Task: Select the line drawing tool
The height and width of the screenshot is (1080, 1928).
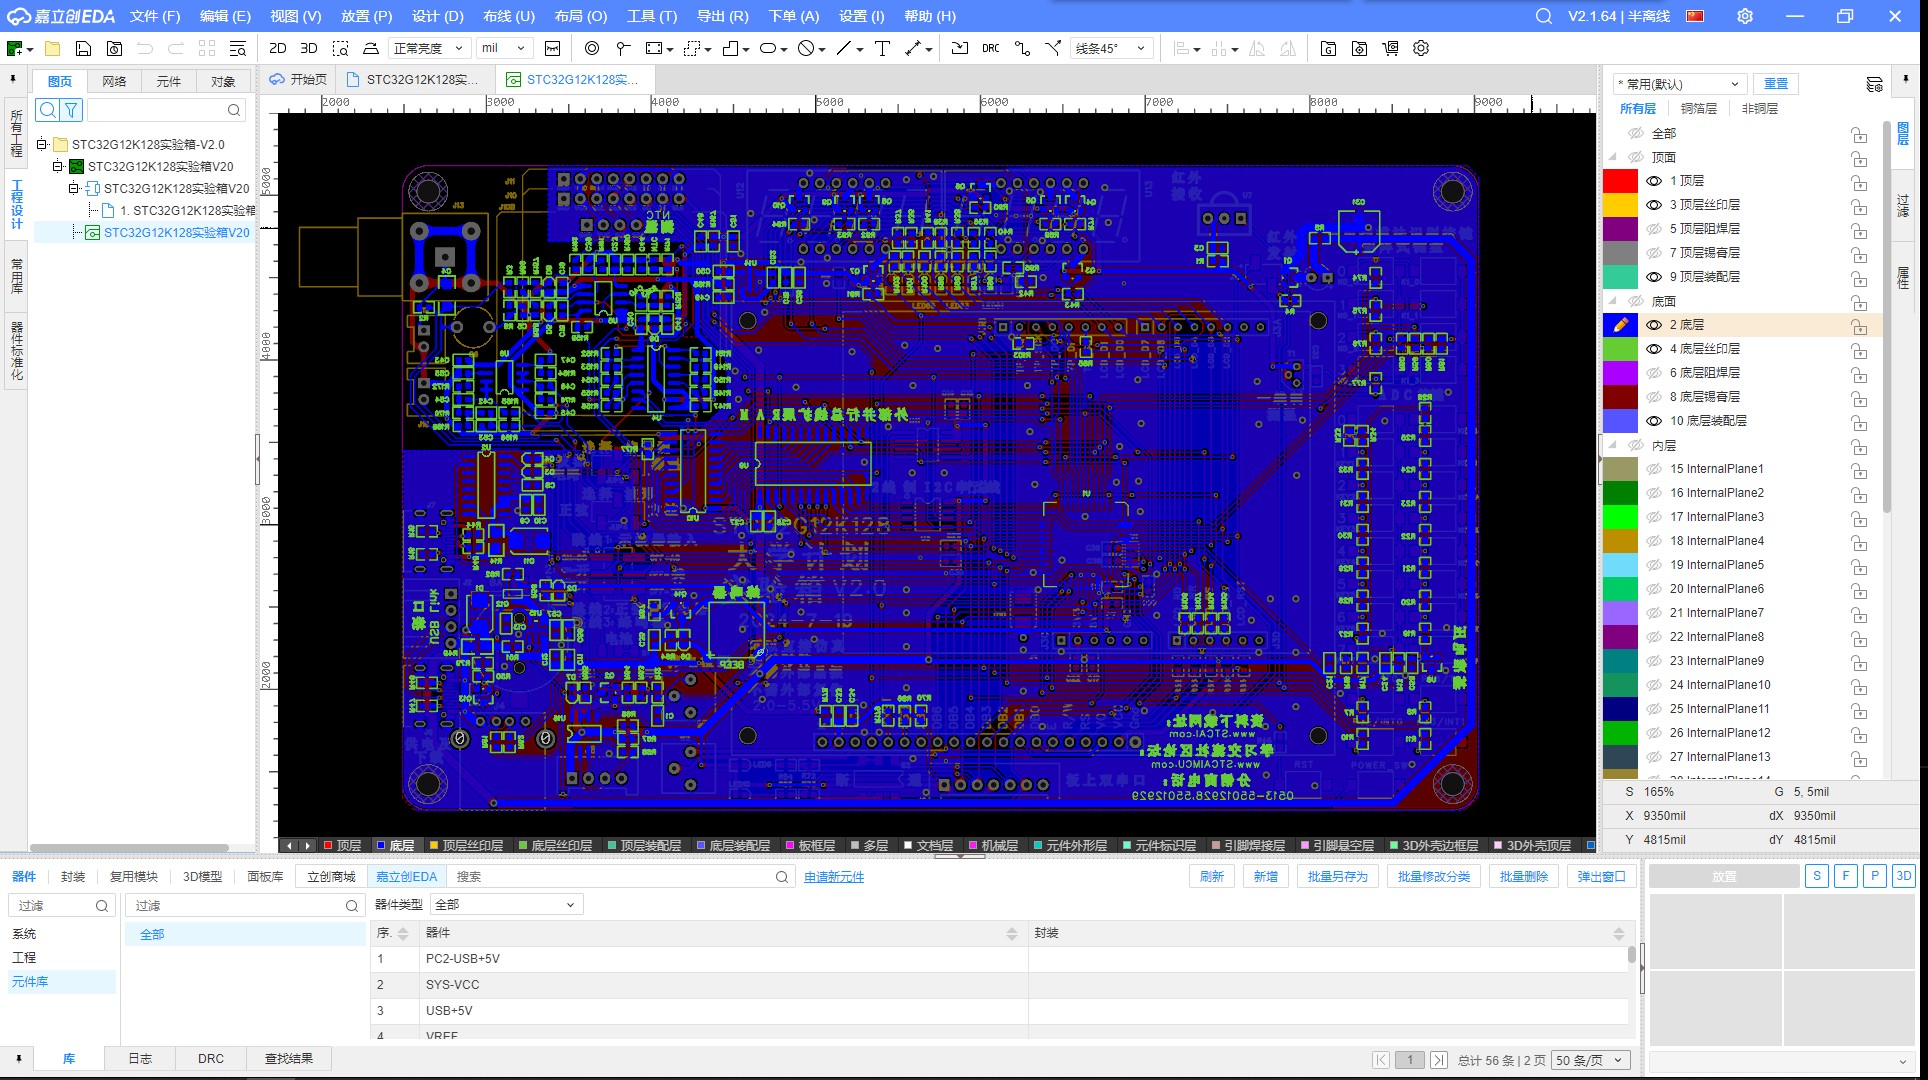Action: point(844,48)
